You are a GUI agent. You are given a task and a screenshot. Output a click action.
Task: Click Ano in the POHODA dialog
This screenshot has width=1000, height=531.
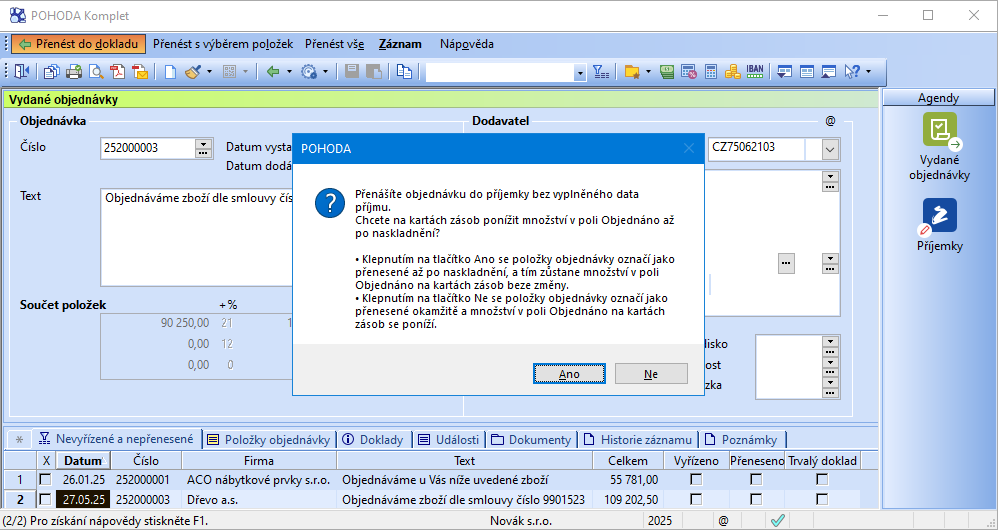pyautogui.click(x=569, y=374)
